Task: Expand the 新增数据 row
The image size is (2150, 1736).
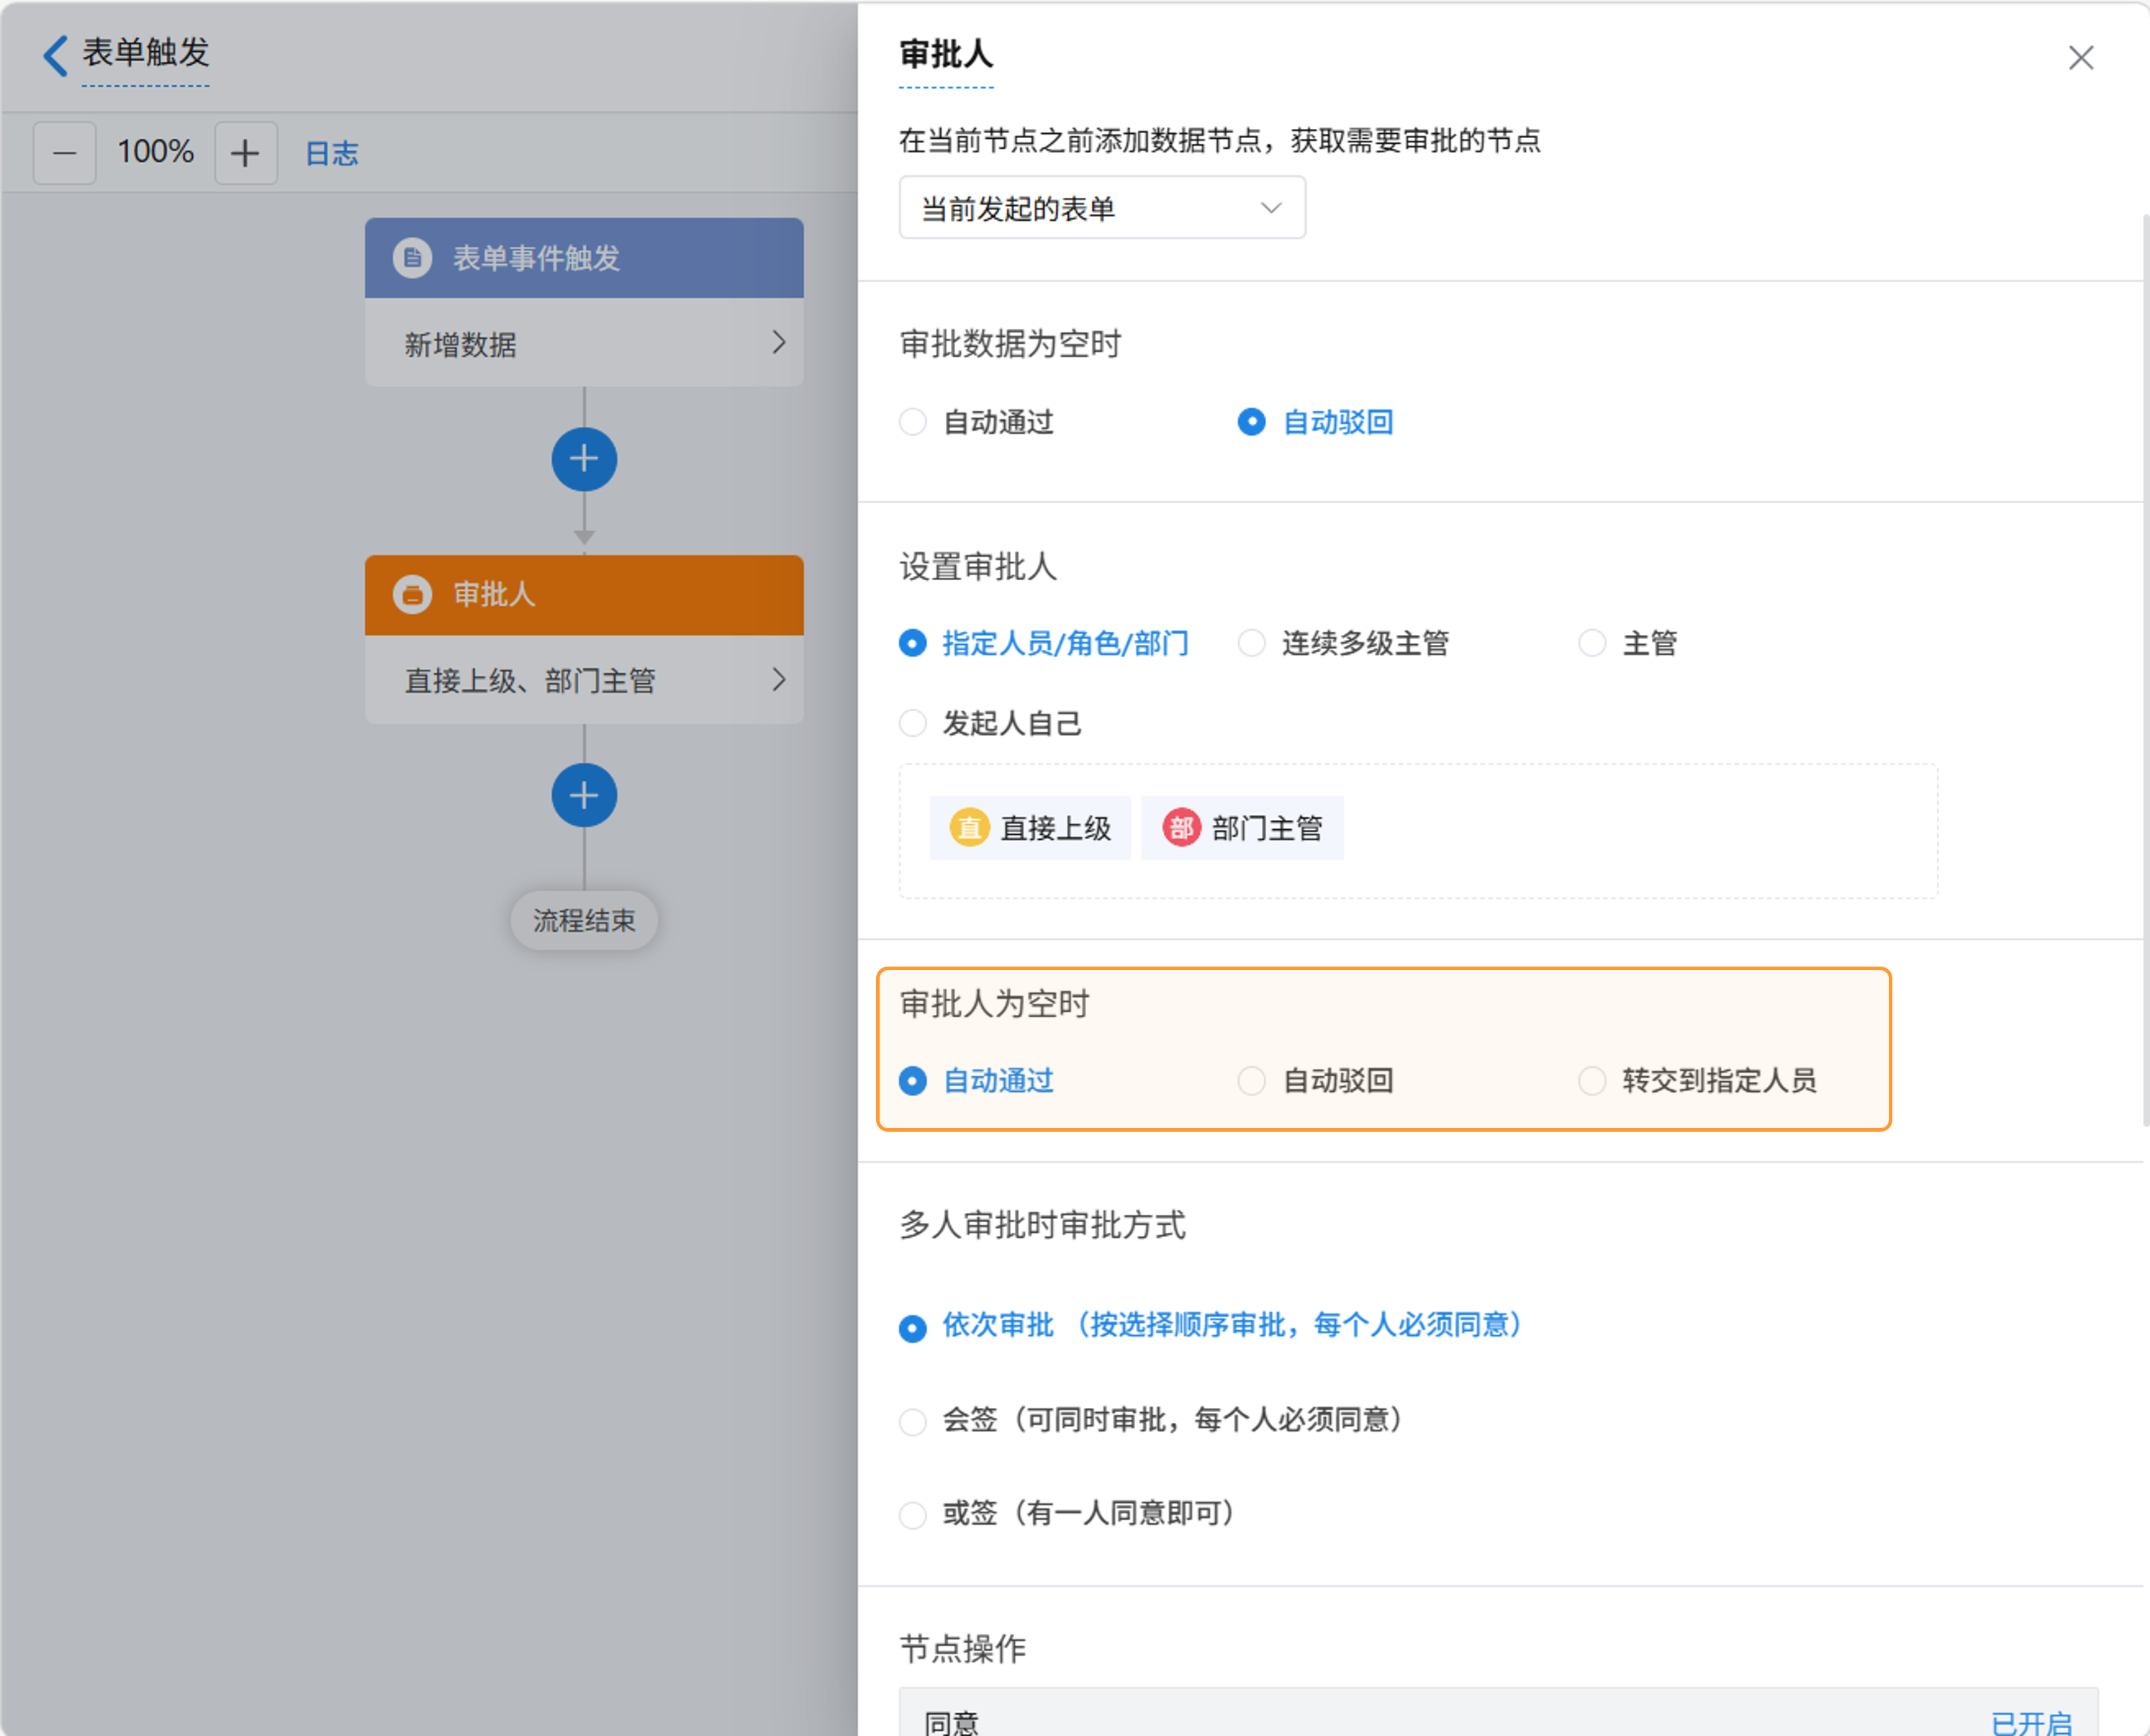Action: coord(779,343)
